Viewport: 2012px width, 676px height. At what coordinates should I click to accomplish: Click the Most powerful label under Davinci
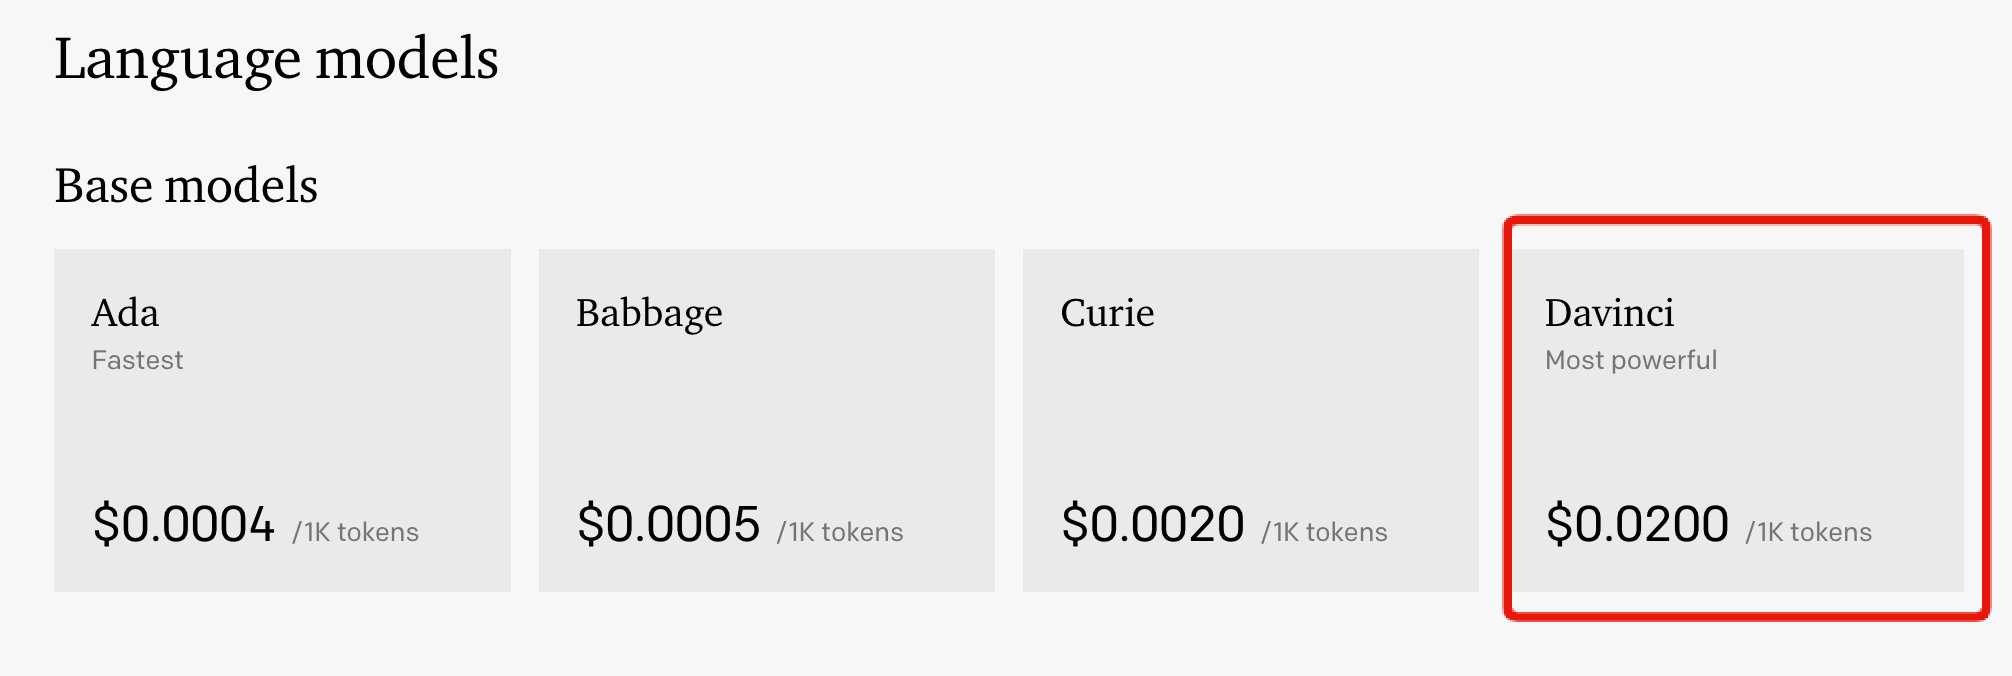[x=1631, y=360]
